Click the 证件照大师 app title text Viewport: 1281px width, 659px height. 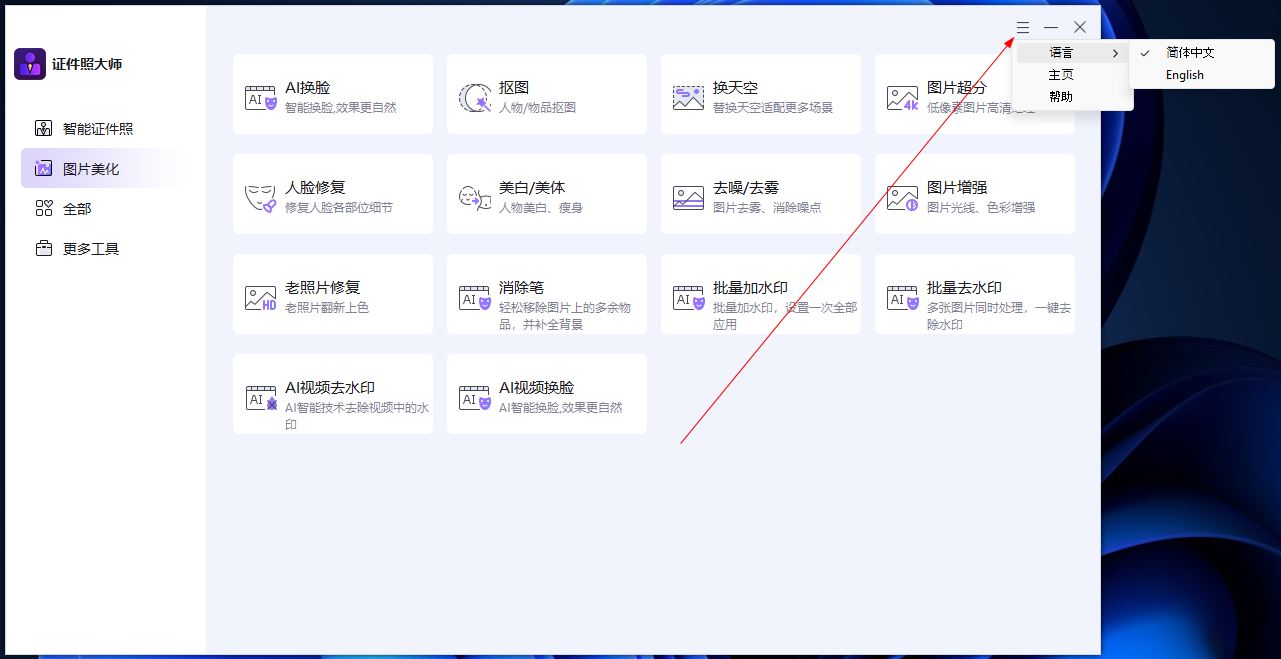[x=87, y=64]
